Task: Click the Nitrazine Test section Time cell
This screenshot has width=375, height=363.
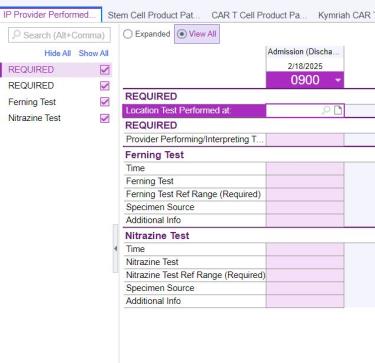Action: tap(305, 249)
